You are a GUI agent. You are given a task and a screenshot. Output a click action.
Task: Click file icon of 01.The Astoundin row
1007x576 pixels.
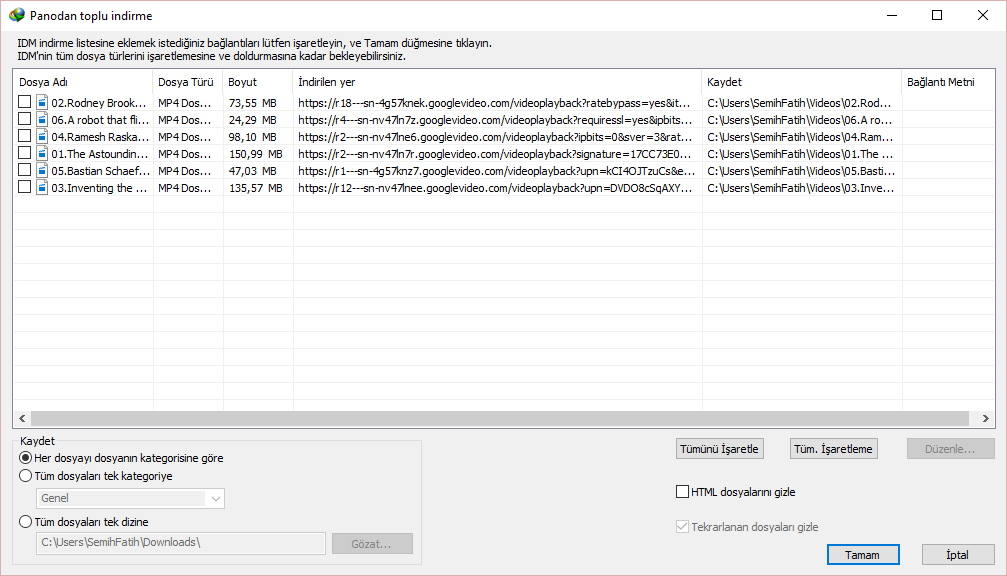(x=43, y=154)
